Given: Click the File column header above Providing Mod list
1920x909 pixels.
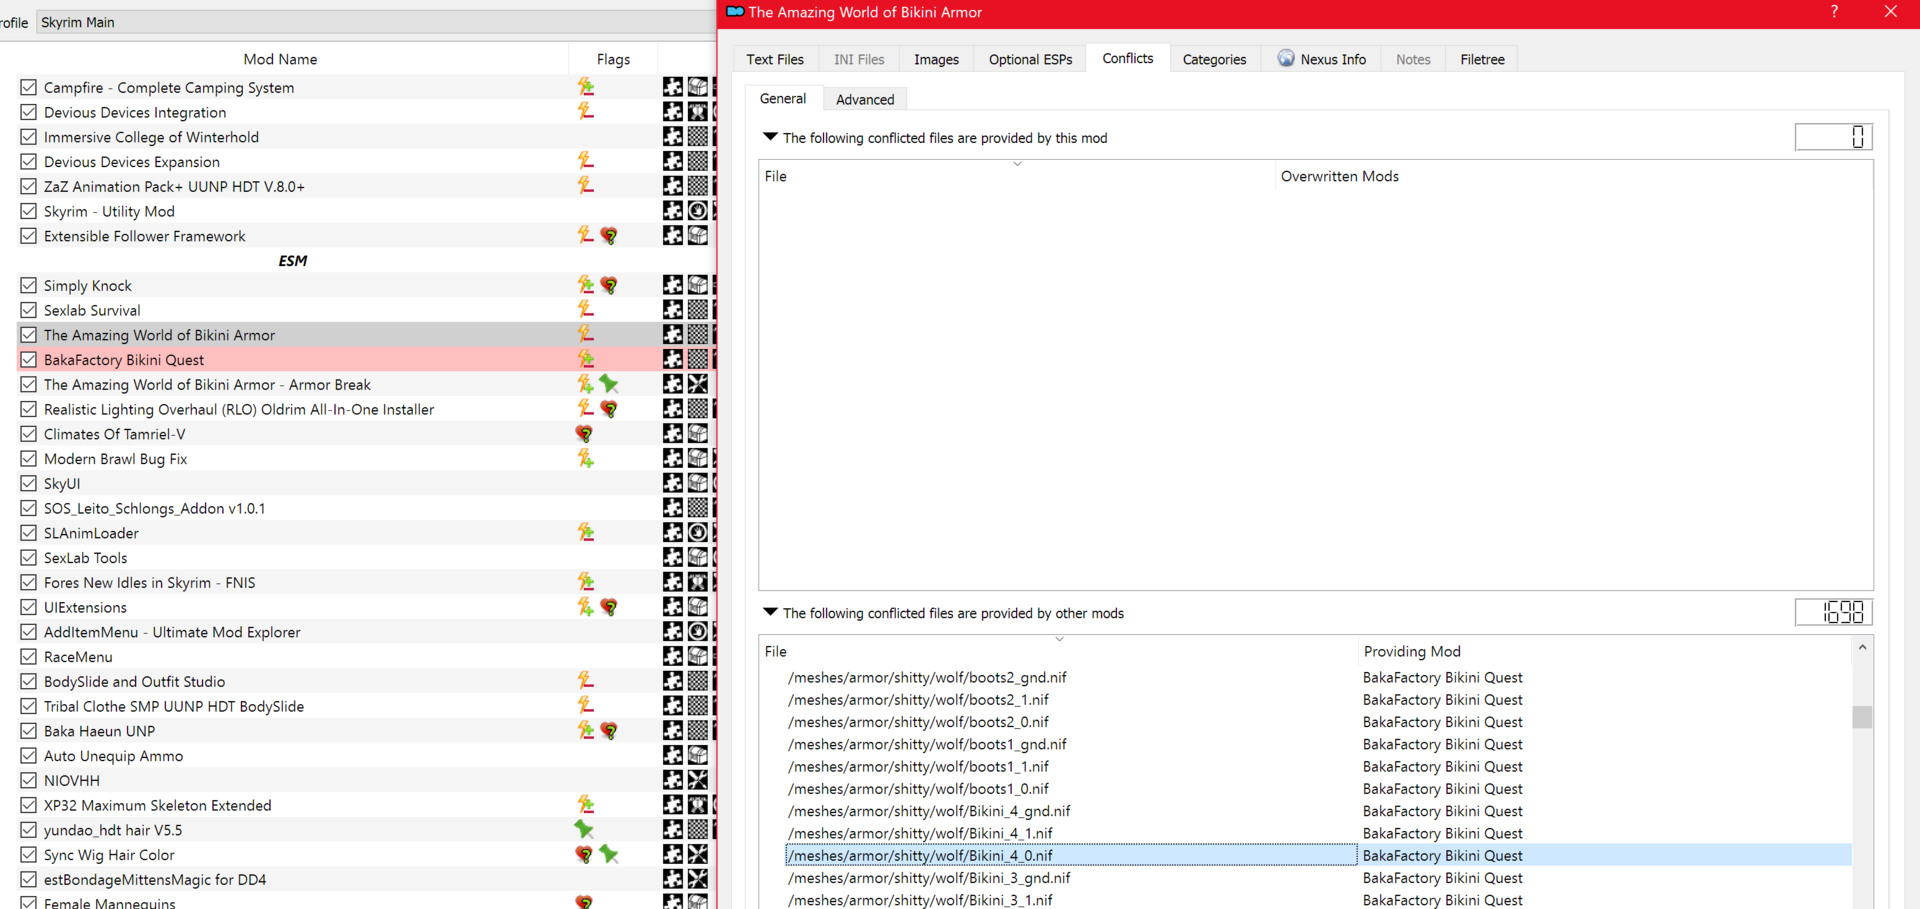Looking at the screenshot, I should click(1058, 651).
